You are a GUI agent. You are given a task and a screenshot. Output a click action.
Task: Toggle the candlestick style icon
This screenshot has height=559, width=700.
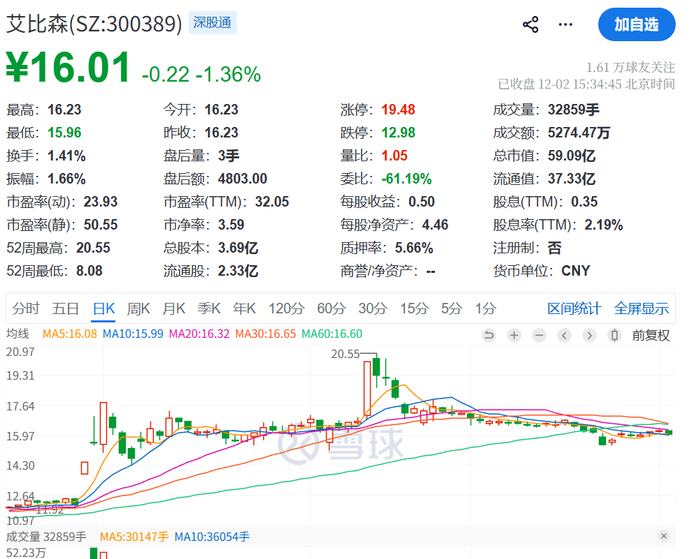pos(615,335)
